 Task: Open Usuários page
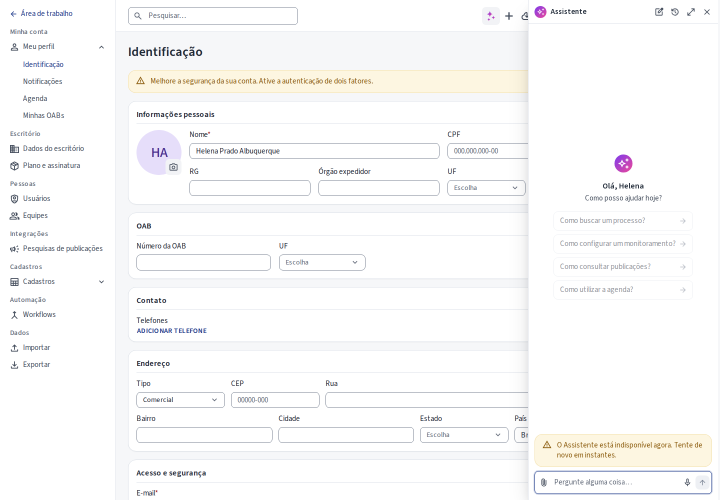[x=30, y=198]
